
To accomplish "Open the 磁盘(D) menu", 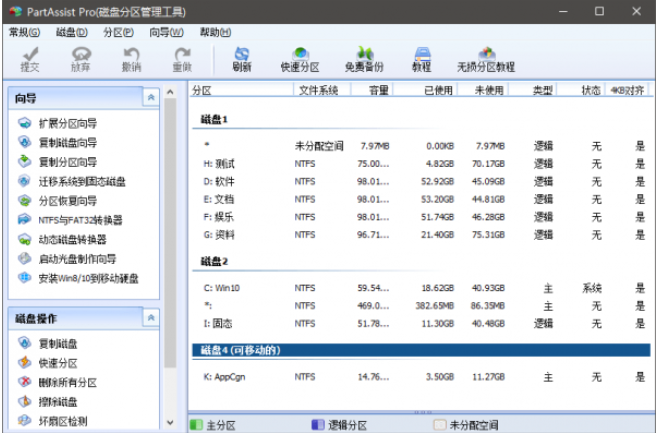I will 72,32.
